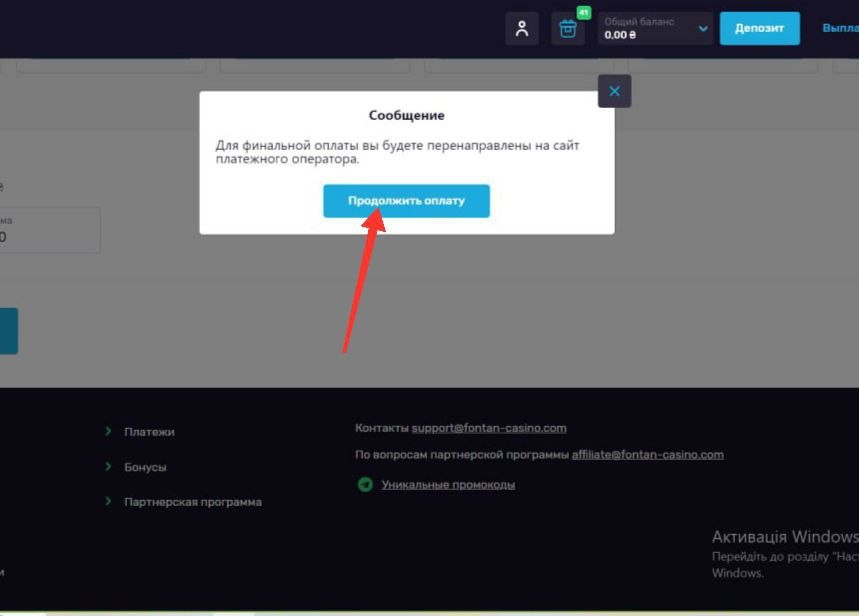The height and width of the screenshot is (616, 859).
Task: Click the green chevron beside Бонусы
Action: click(x=108, y=467)
